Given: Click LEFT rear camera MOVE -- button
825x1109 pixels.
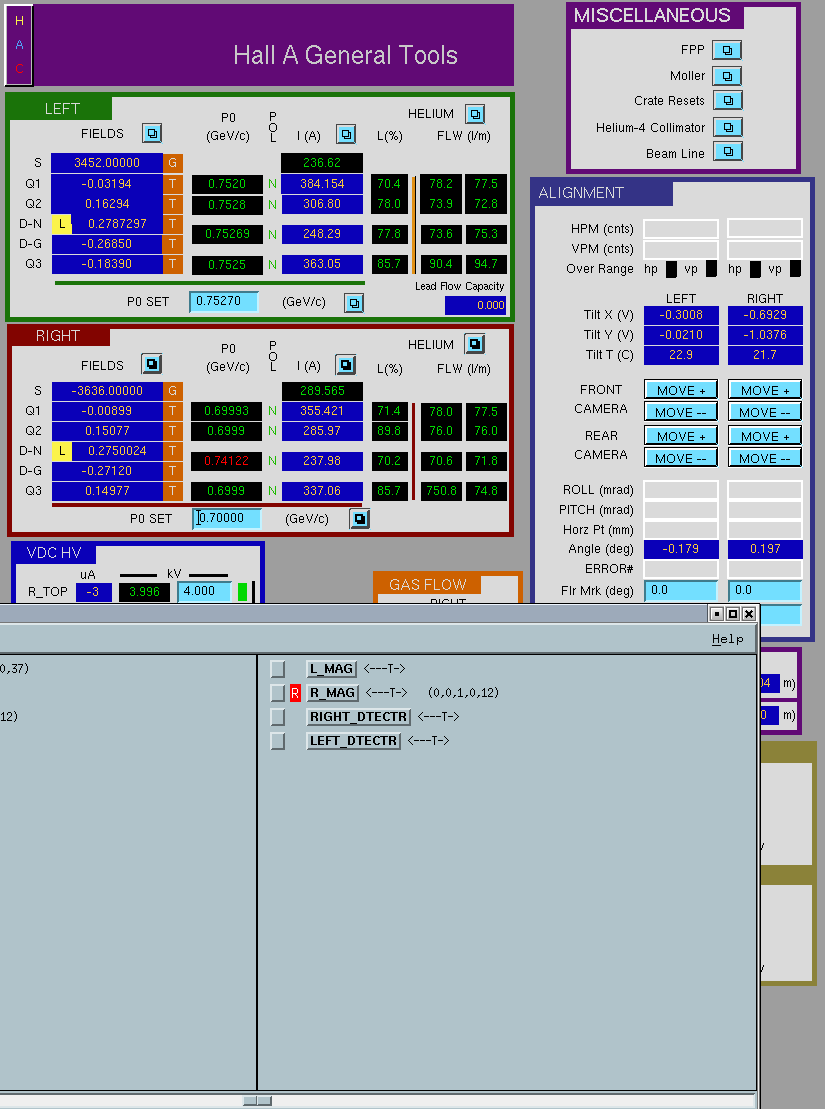Looking at the screenshot, I should coord(681,458).
